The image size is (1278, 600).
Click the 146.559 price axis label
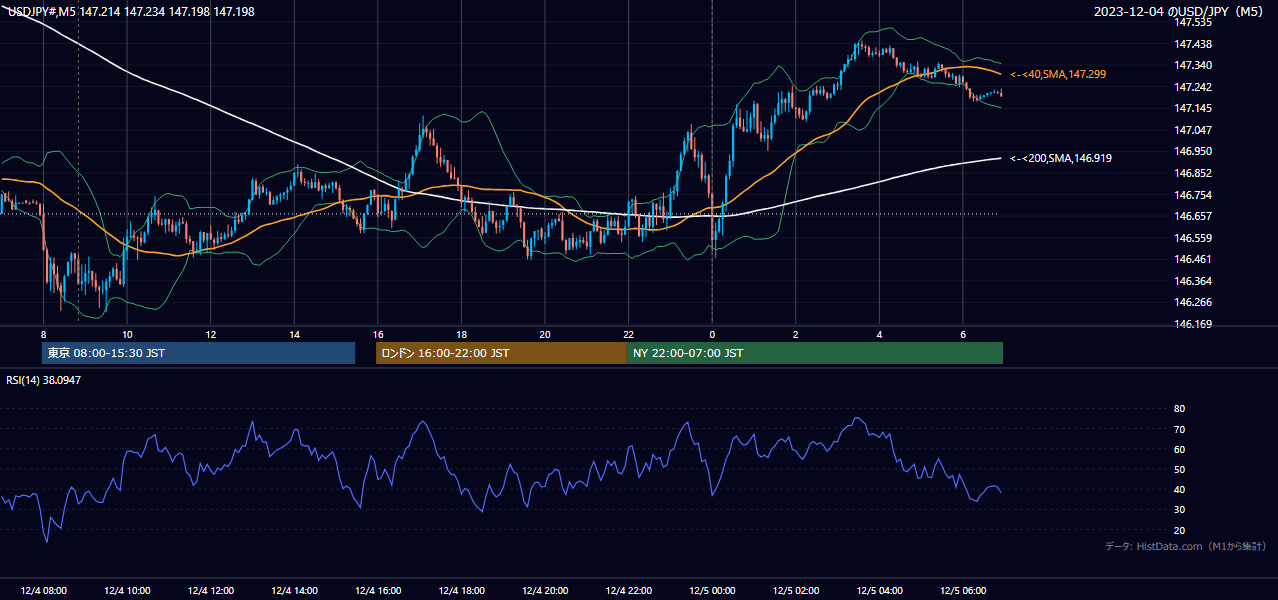point(1193,238)
